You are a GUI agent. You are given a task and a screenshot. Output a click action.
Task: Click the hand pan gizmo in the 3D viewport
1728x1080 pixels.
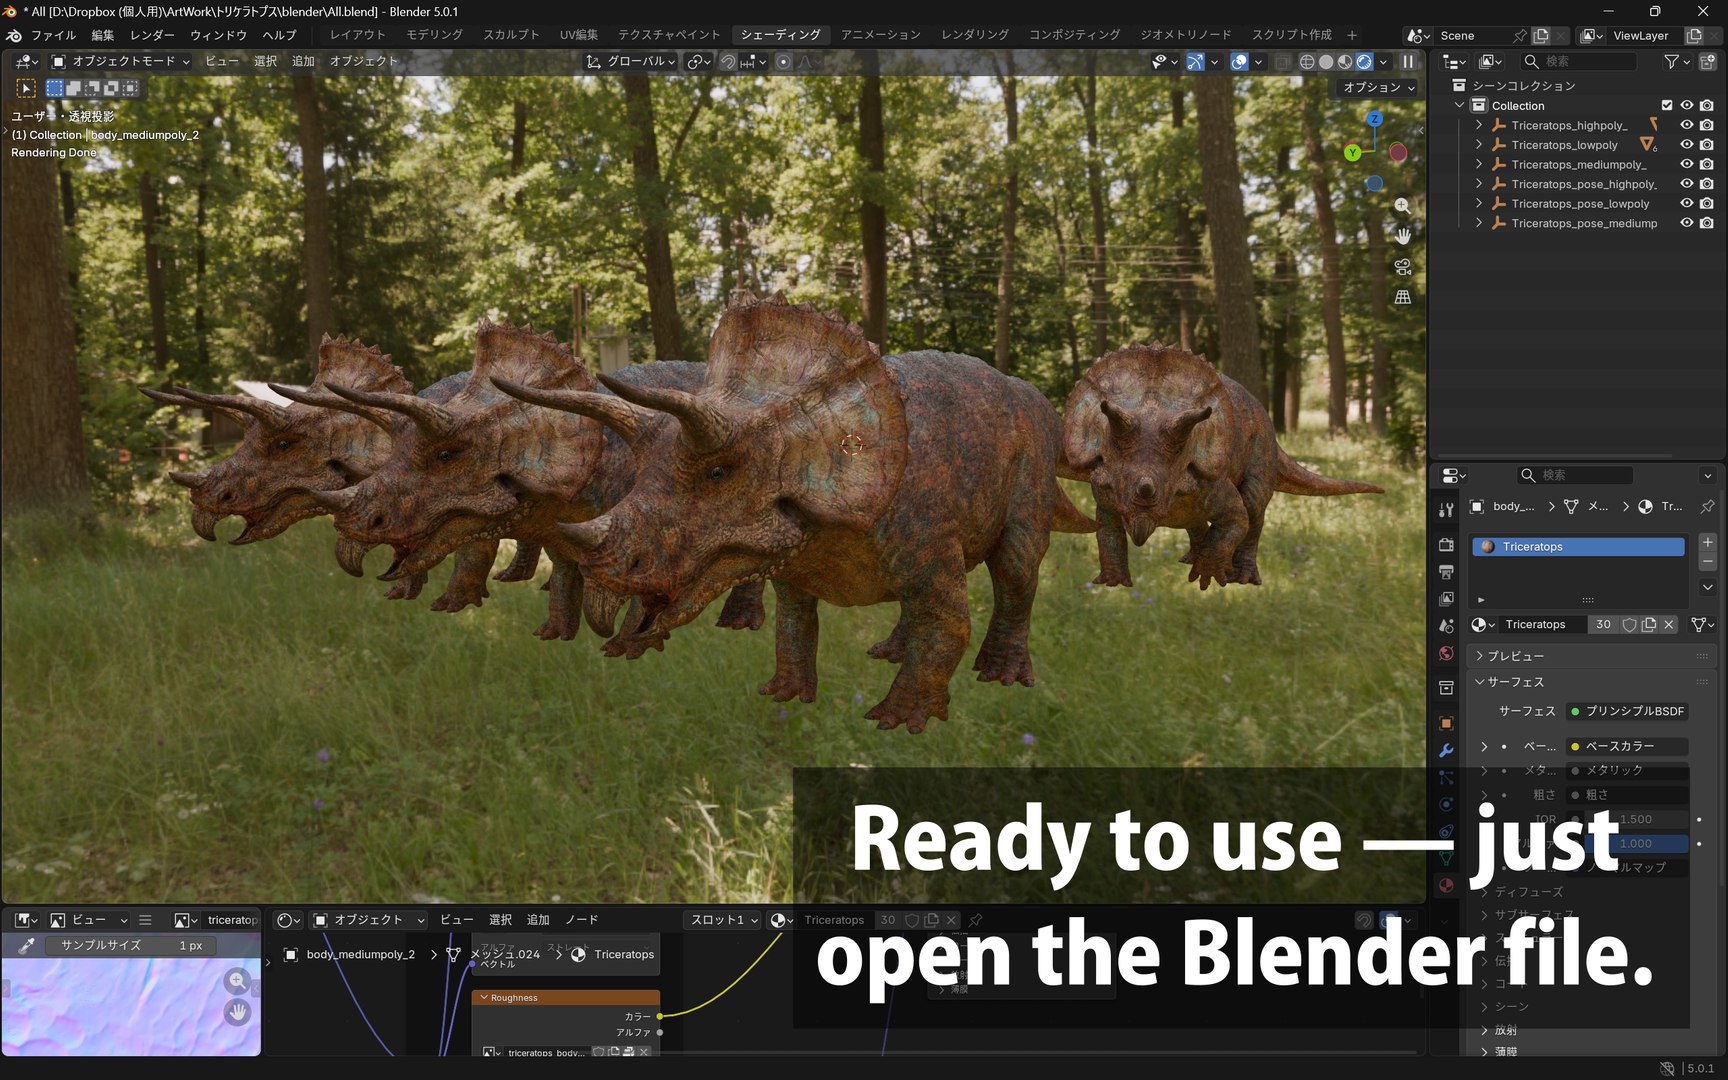pos(1403,236)
